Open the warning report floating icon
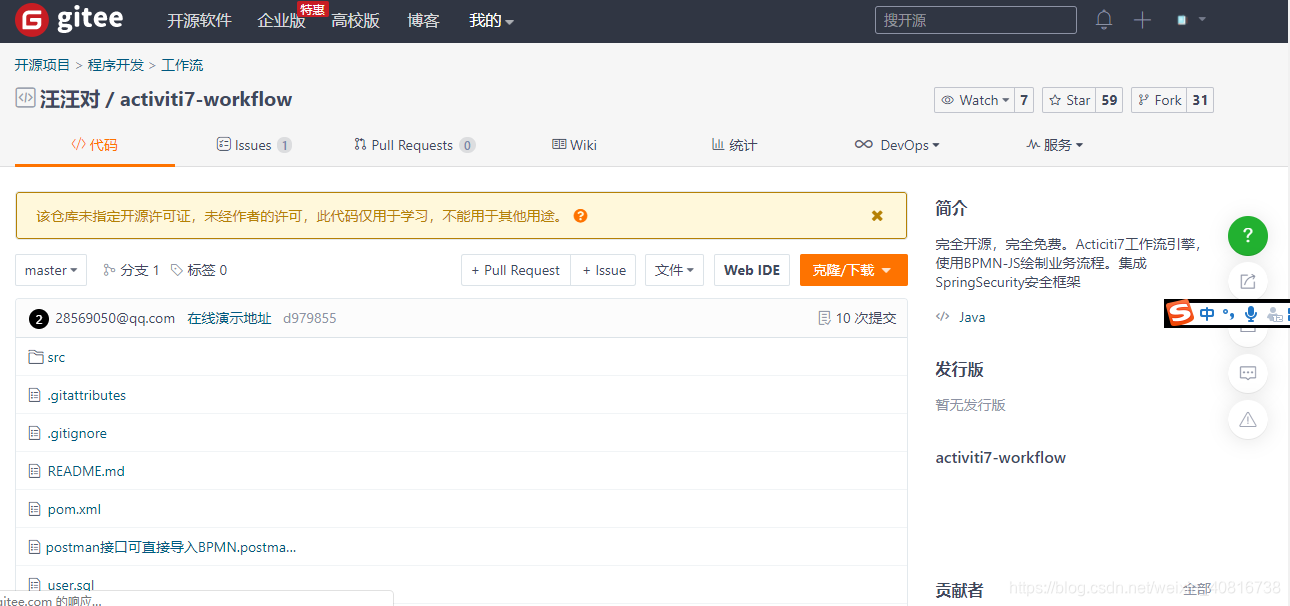 click(x=1247, y=419)
